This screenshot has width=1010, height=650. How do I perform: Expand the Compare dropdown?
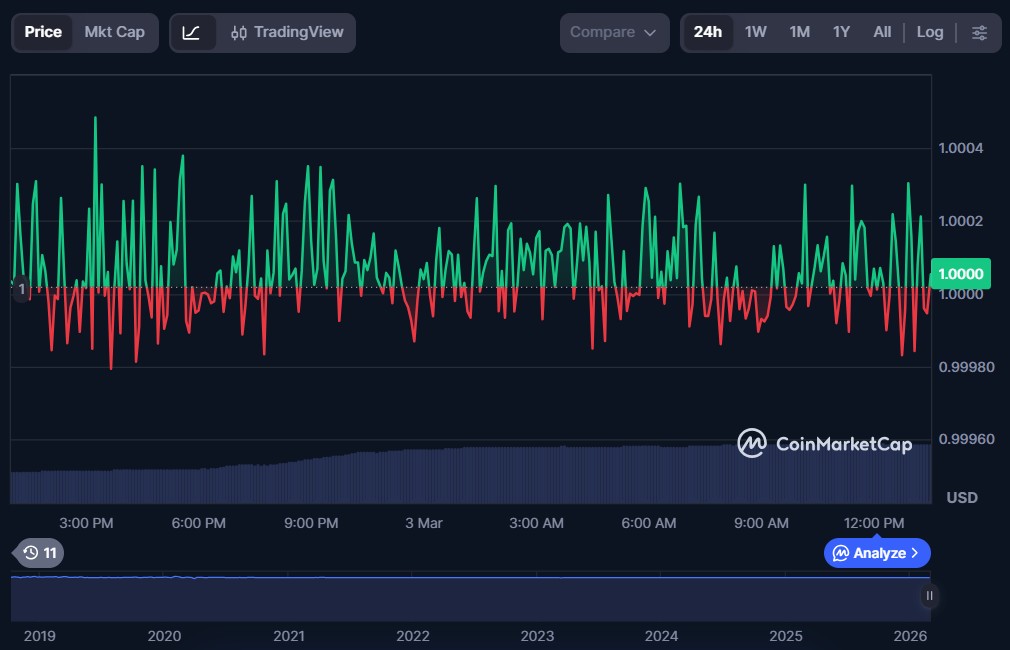click(x=613, y=32)
